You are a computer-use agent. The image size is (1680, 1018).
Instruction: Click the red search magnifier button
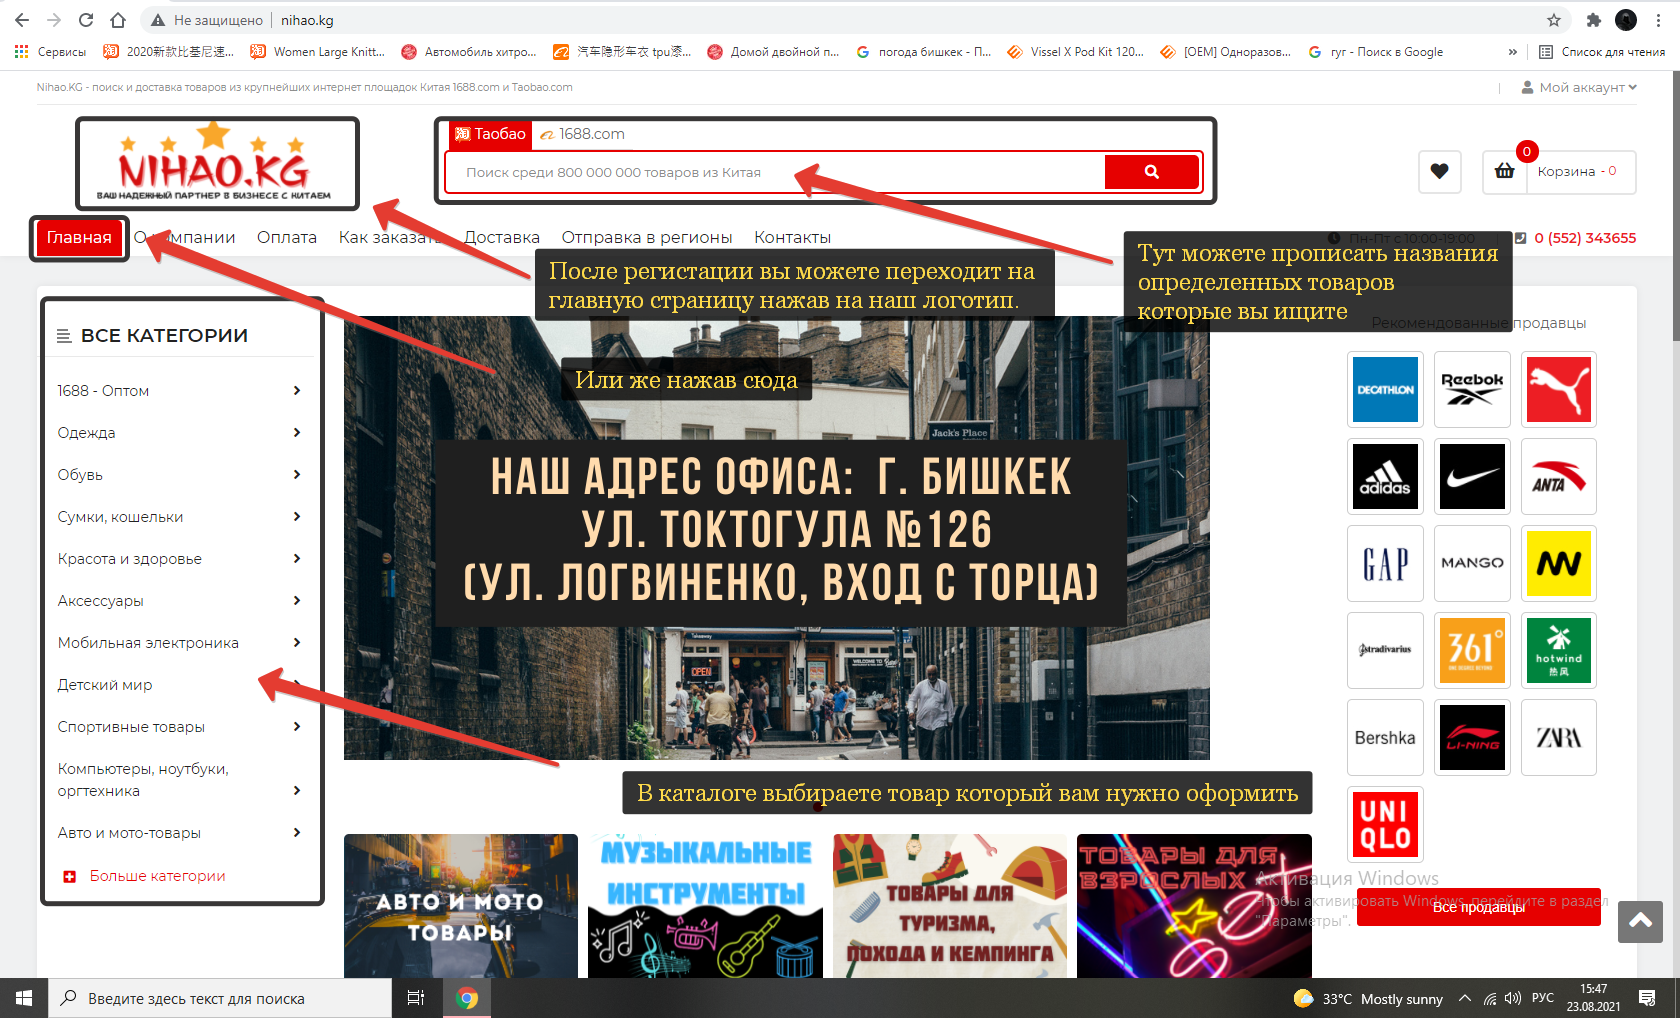(x=1151, y=172)
